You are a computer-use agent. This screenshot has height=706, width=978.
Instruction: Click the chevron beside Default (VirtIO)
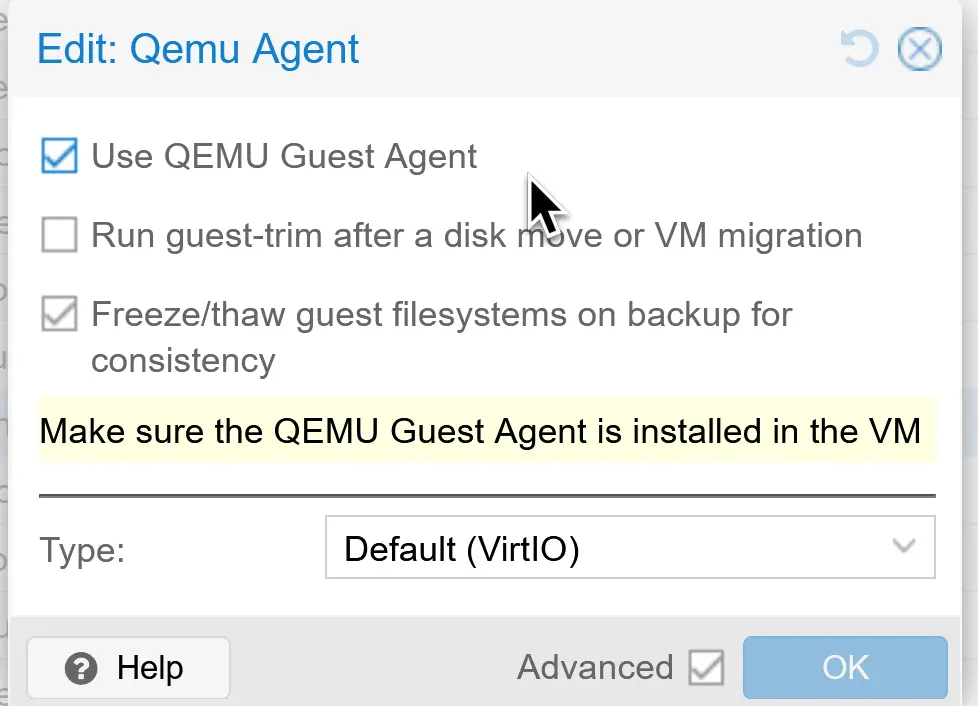(x=903, y=547)
